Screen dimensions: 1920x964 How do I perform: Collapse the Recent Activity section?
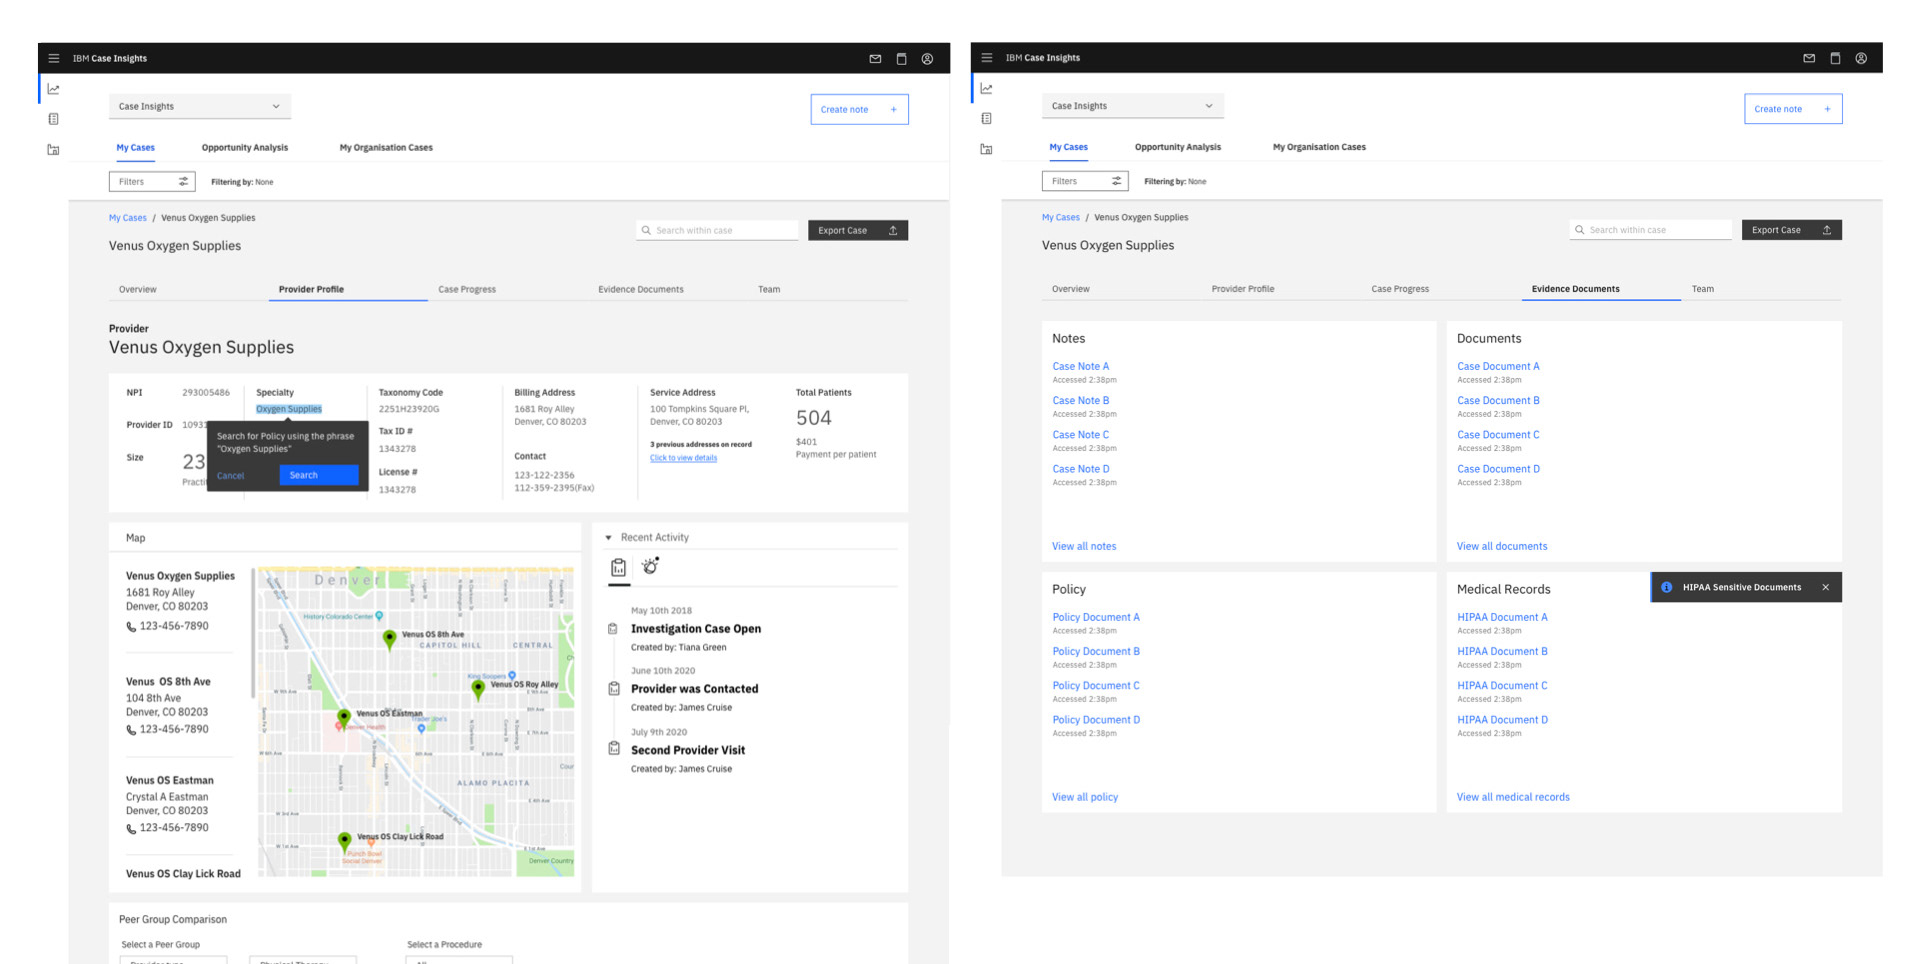(x=608, y=538)
